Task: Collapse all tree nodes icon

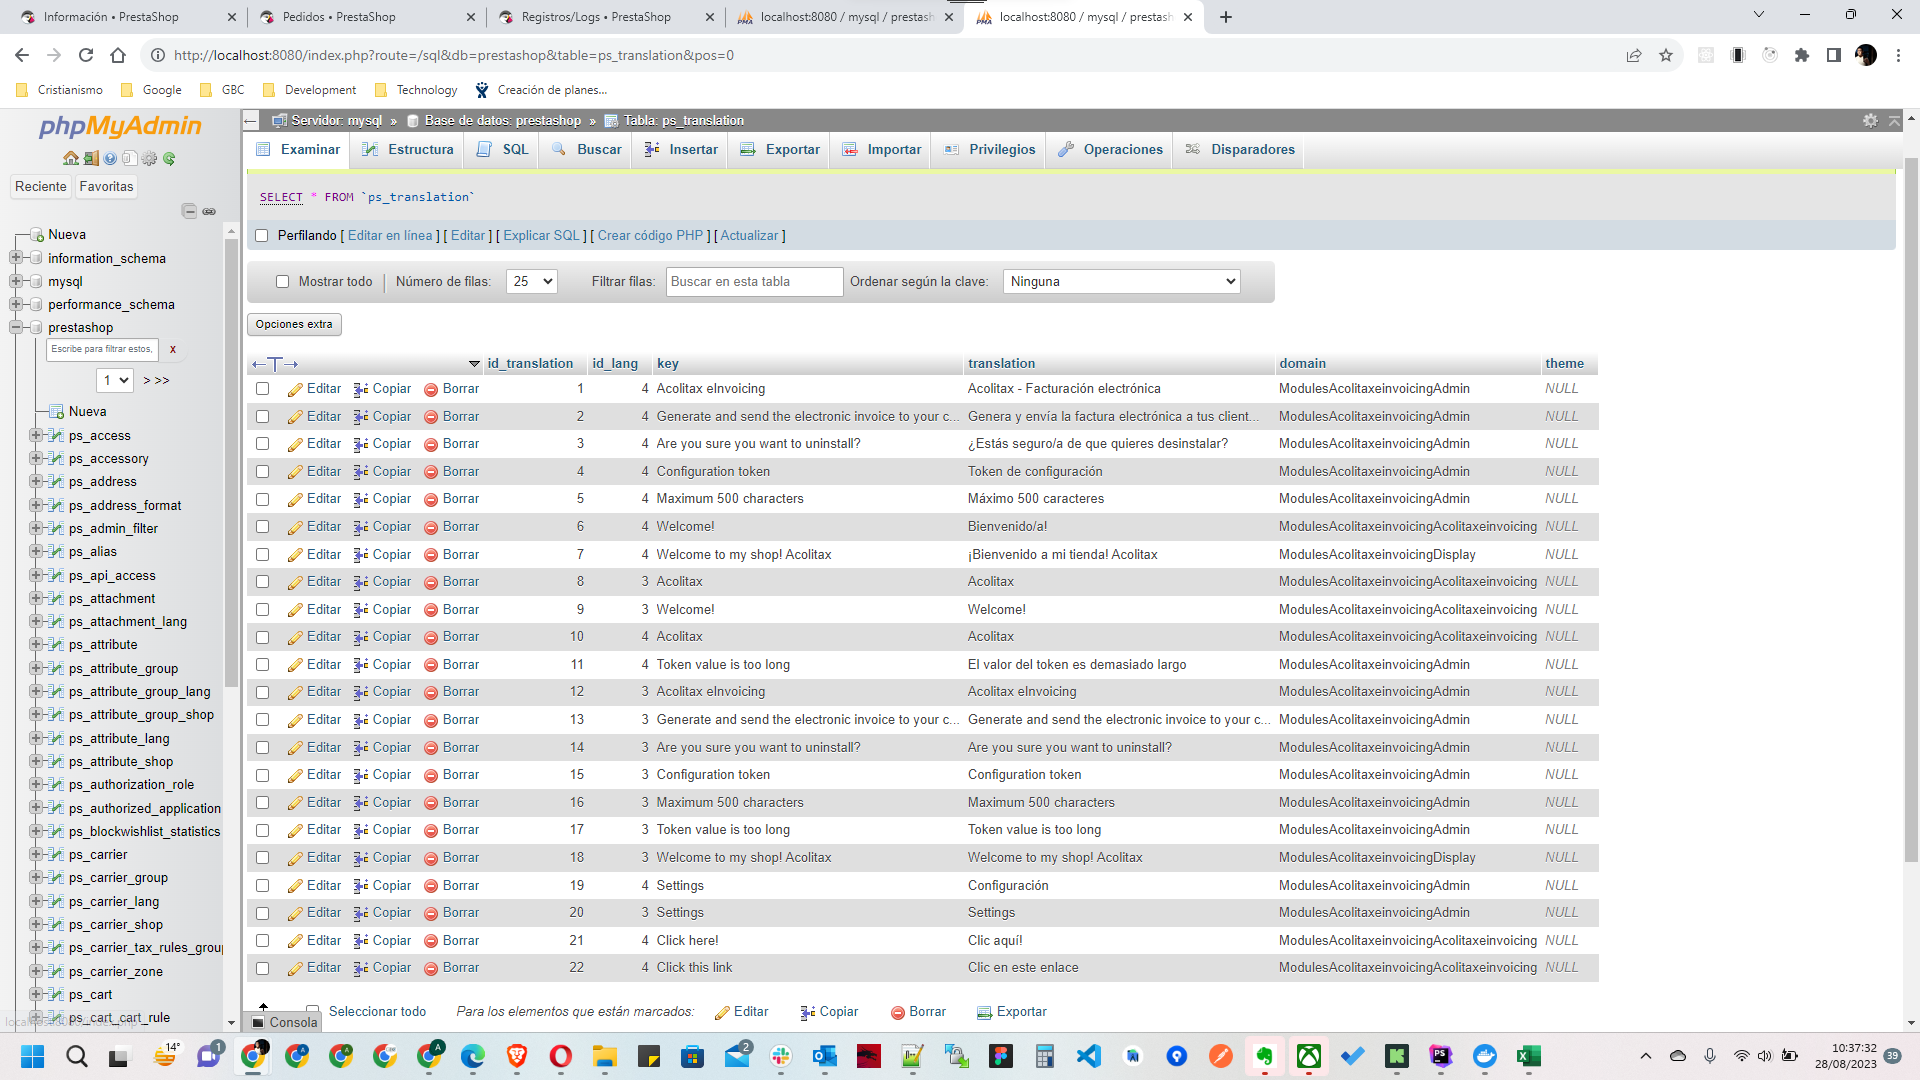Action: (x=189, y=211)
